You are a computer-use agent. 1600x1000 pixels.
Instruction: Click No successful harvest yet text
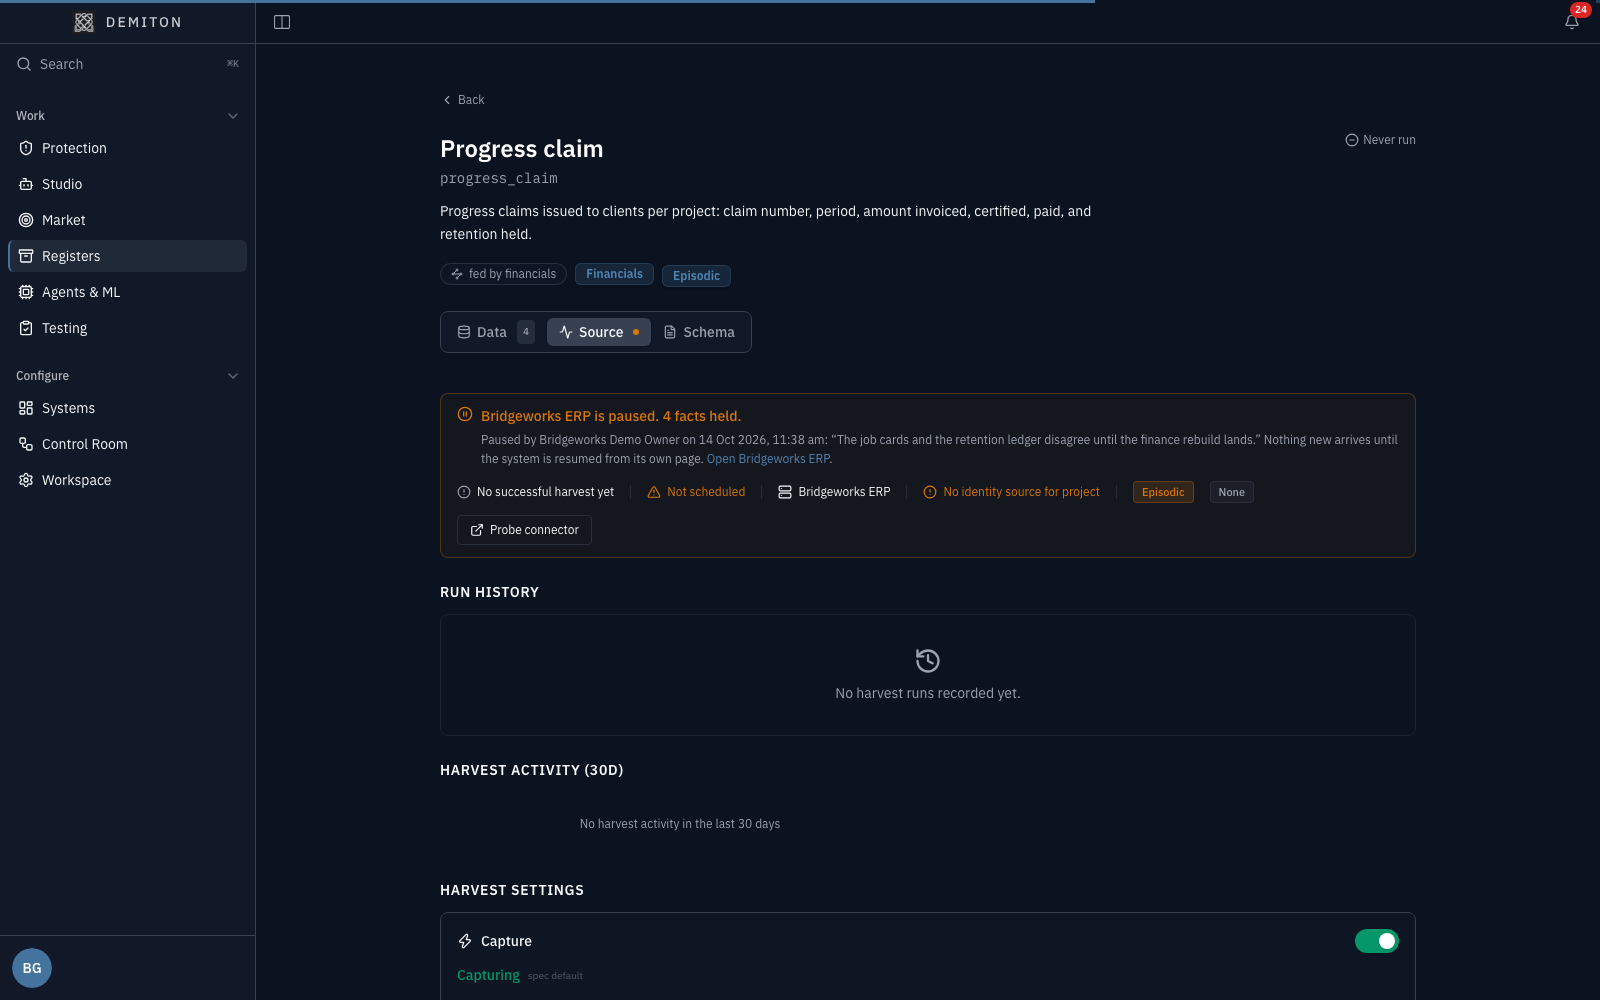(545, 492)
